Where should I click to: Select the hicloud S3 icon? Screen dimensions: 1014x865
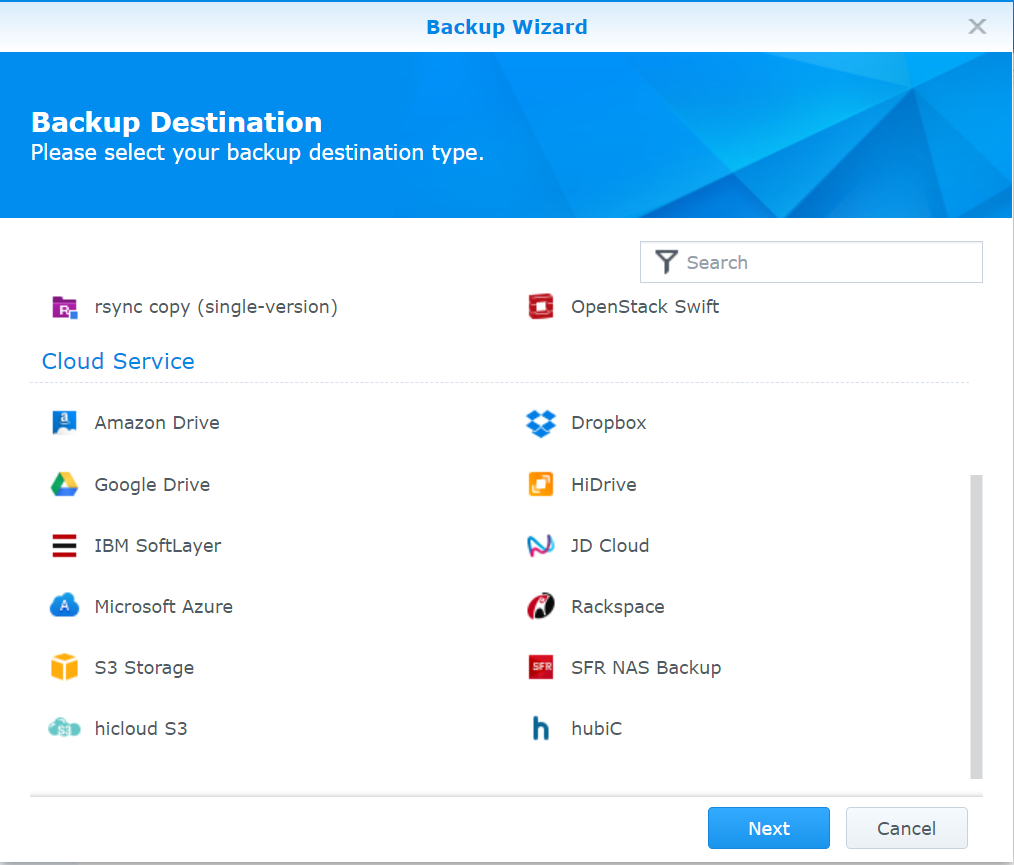pyautogui.click(x=64, y=729)
